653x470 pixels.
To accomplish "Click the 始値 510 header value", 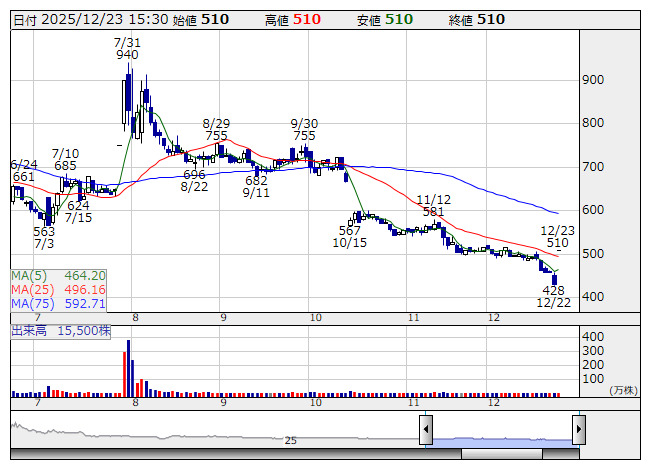I will point(201,20).
